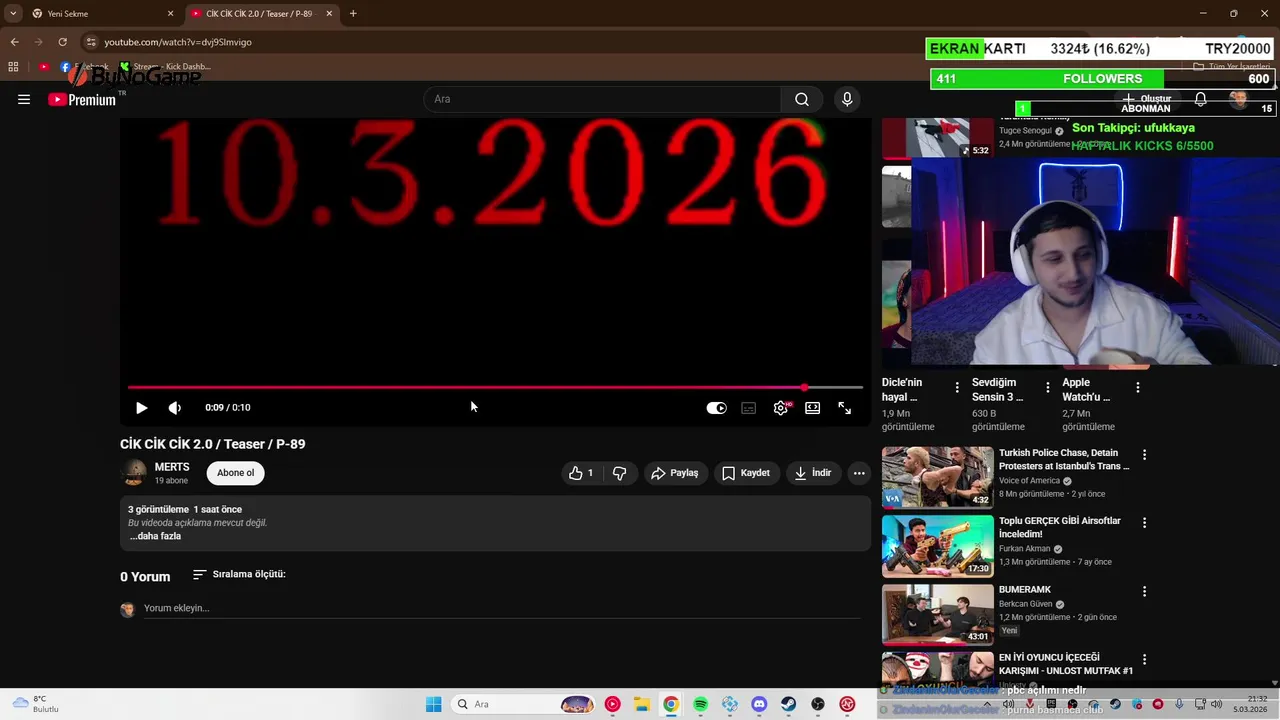This screenshot has height=720, width=1280.
Task: Open menu for Sevdiğim Sensin 3 video
Action: [x=1047, y=387]
